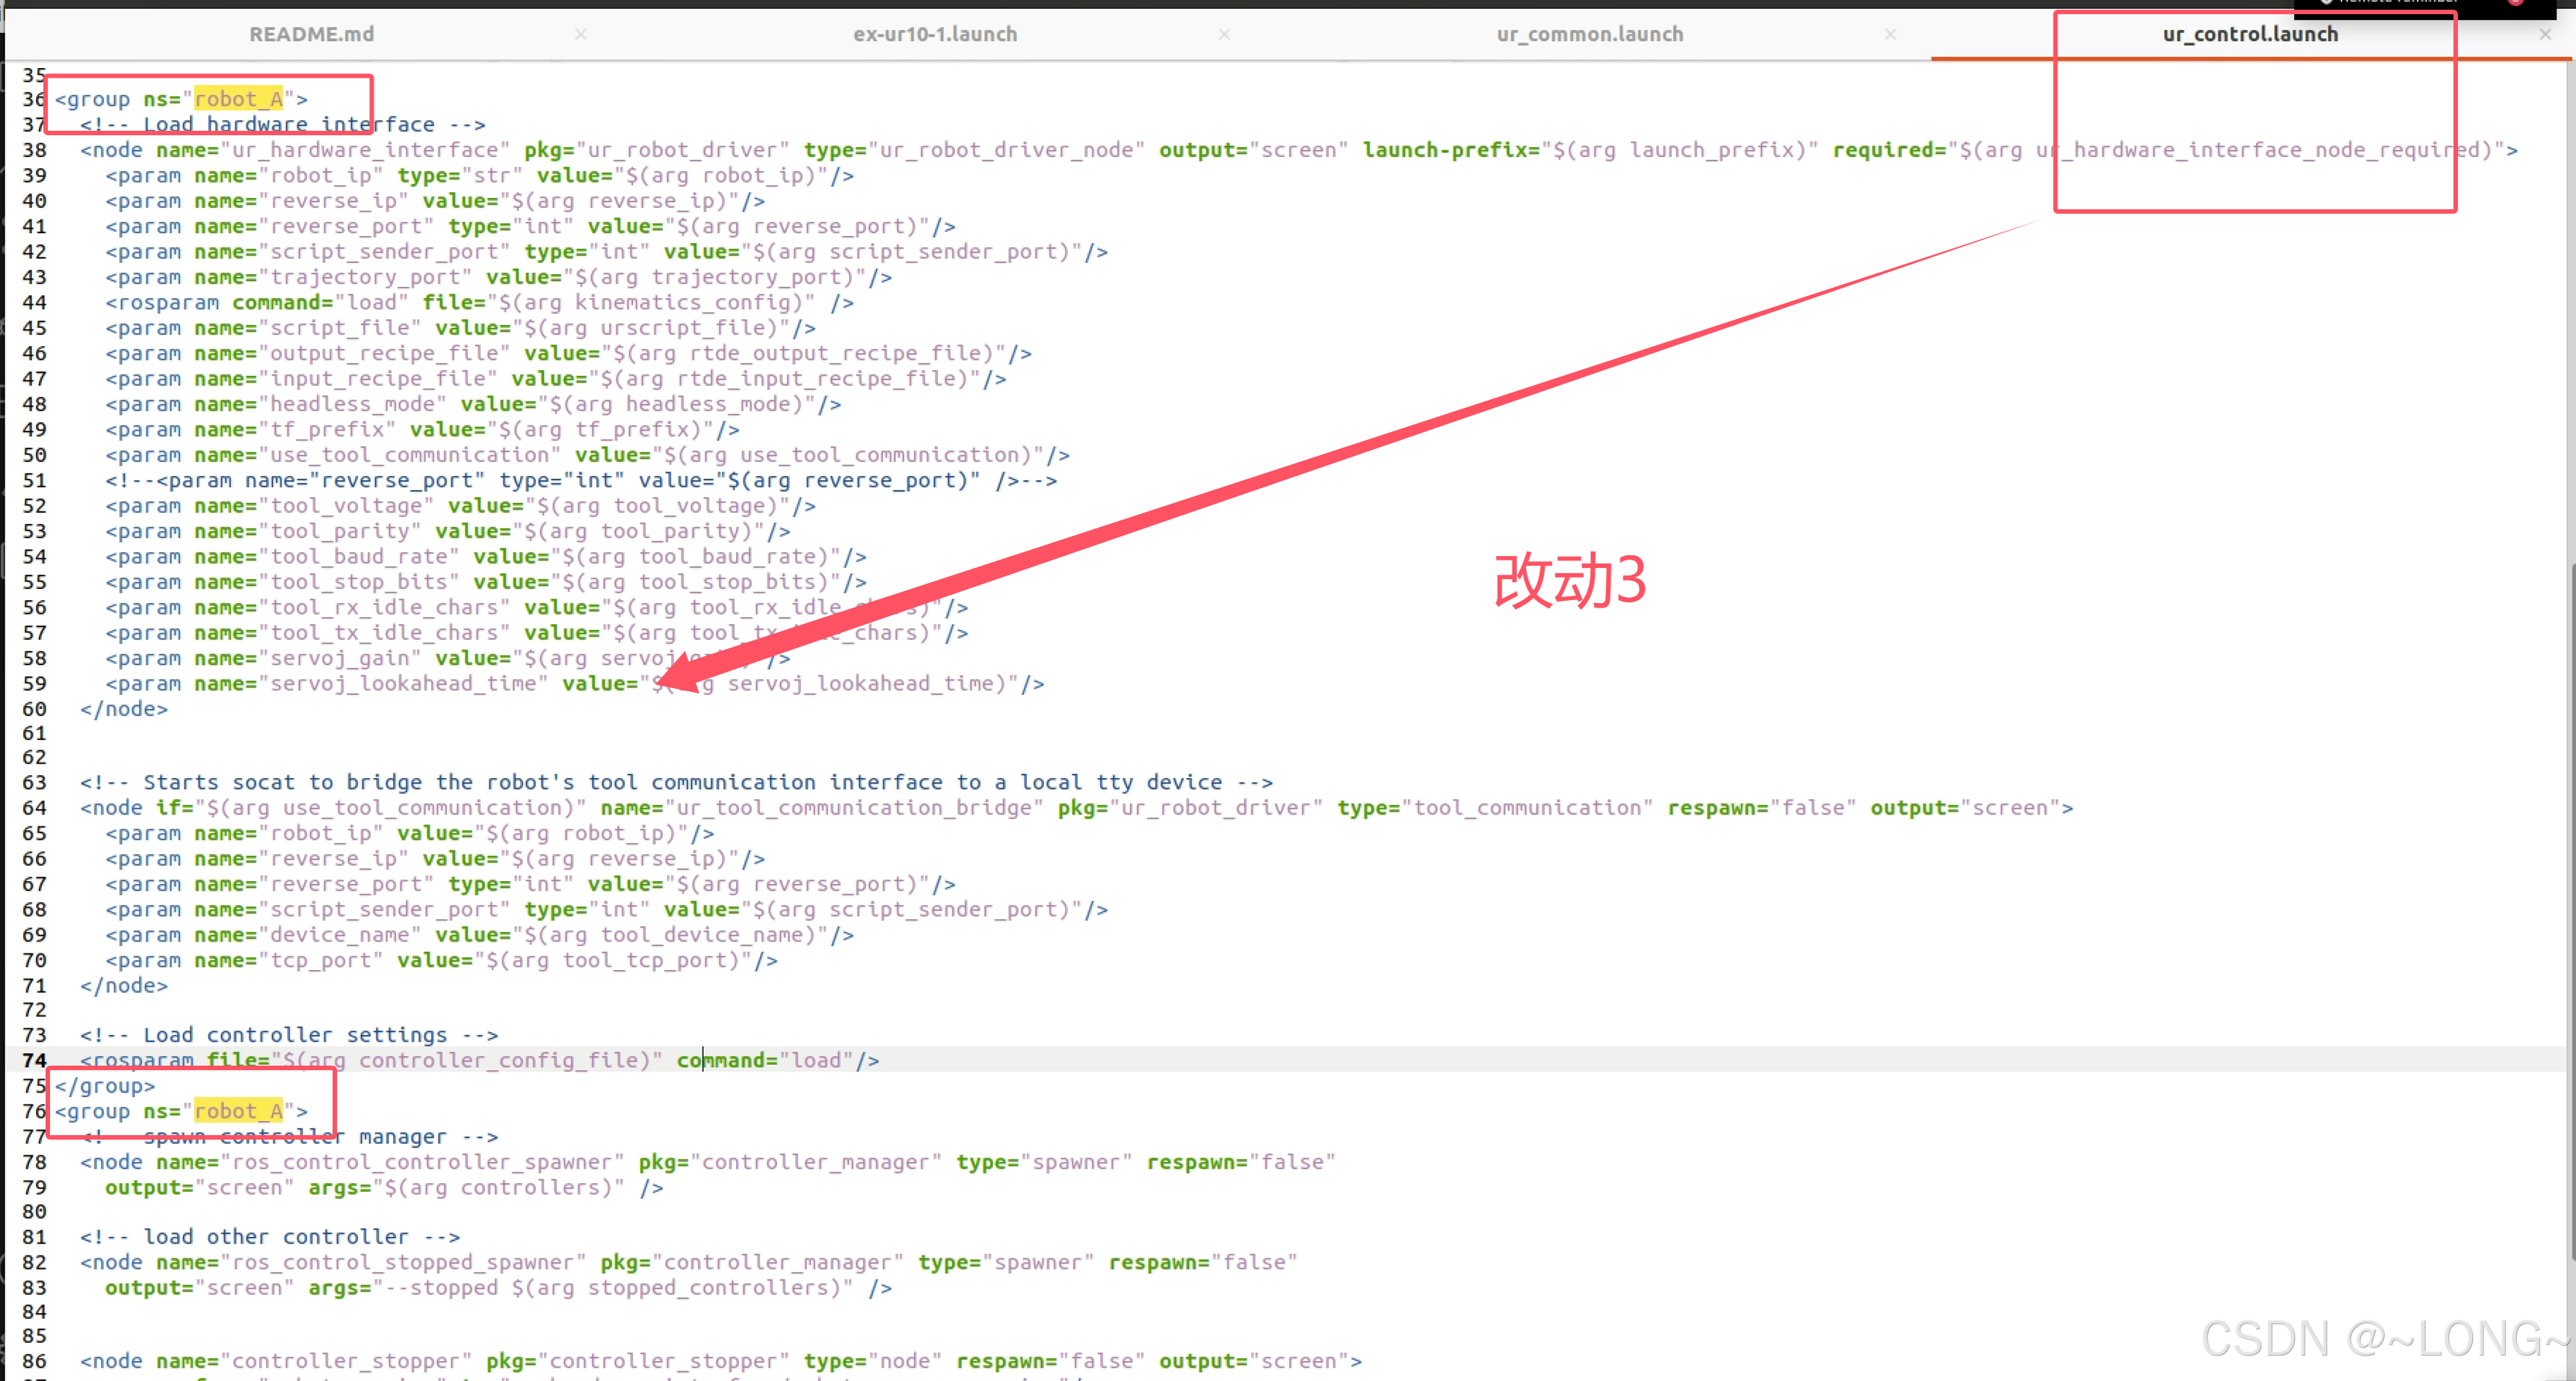Click the ur_tool_communication_bridge node name
Image resolution: width=2576 pixels, height=1381 pixels.
click(854, 808)
